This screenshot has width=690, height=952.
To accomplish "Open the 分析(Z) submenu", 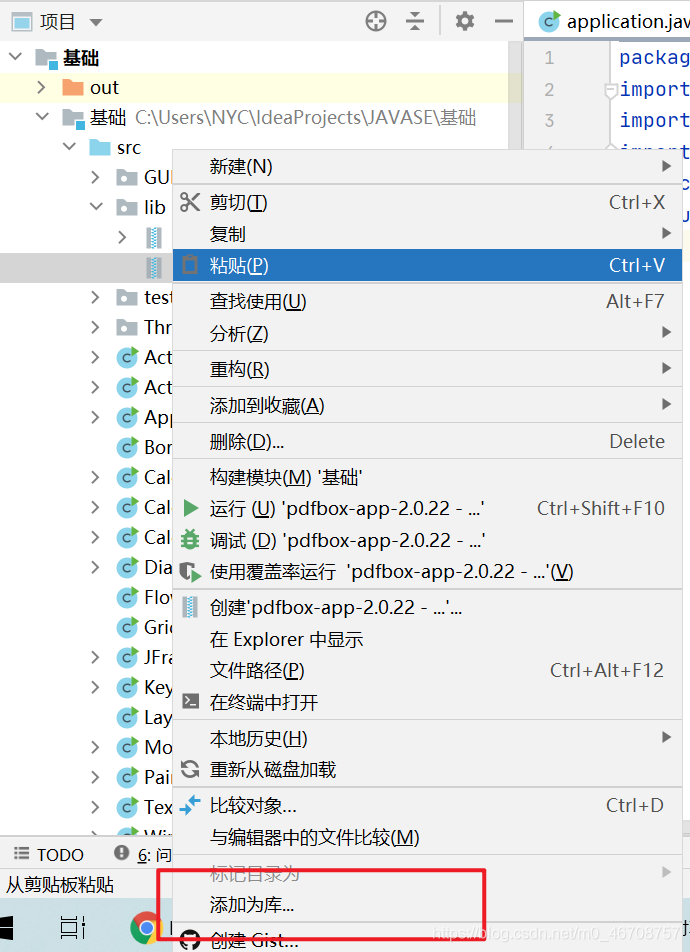I will [427, 333].
